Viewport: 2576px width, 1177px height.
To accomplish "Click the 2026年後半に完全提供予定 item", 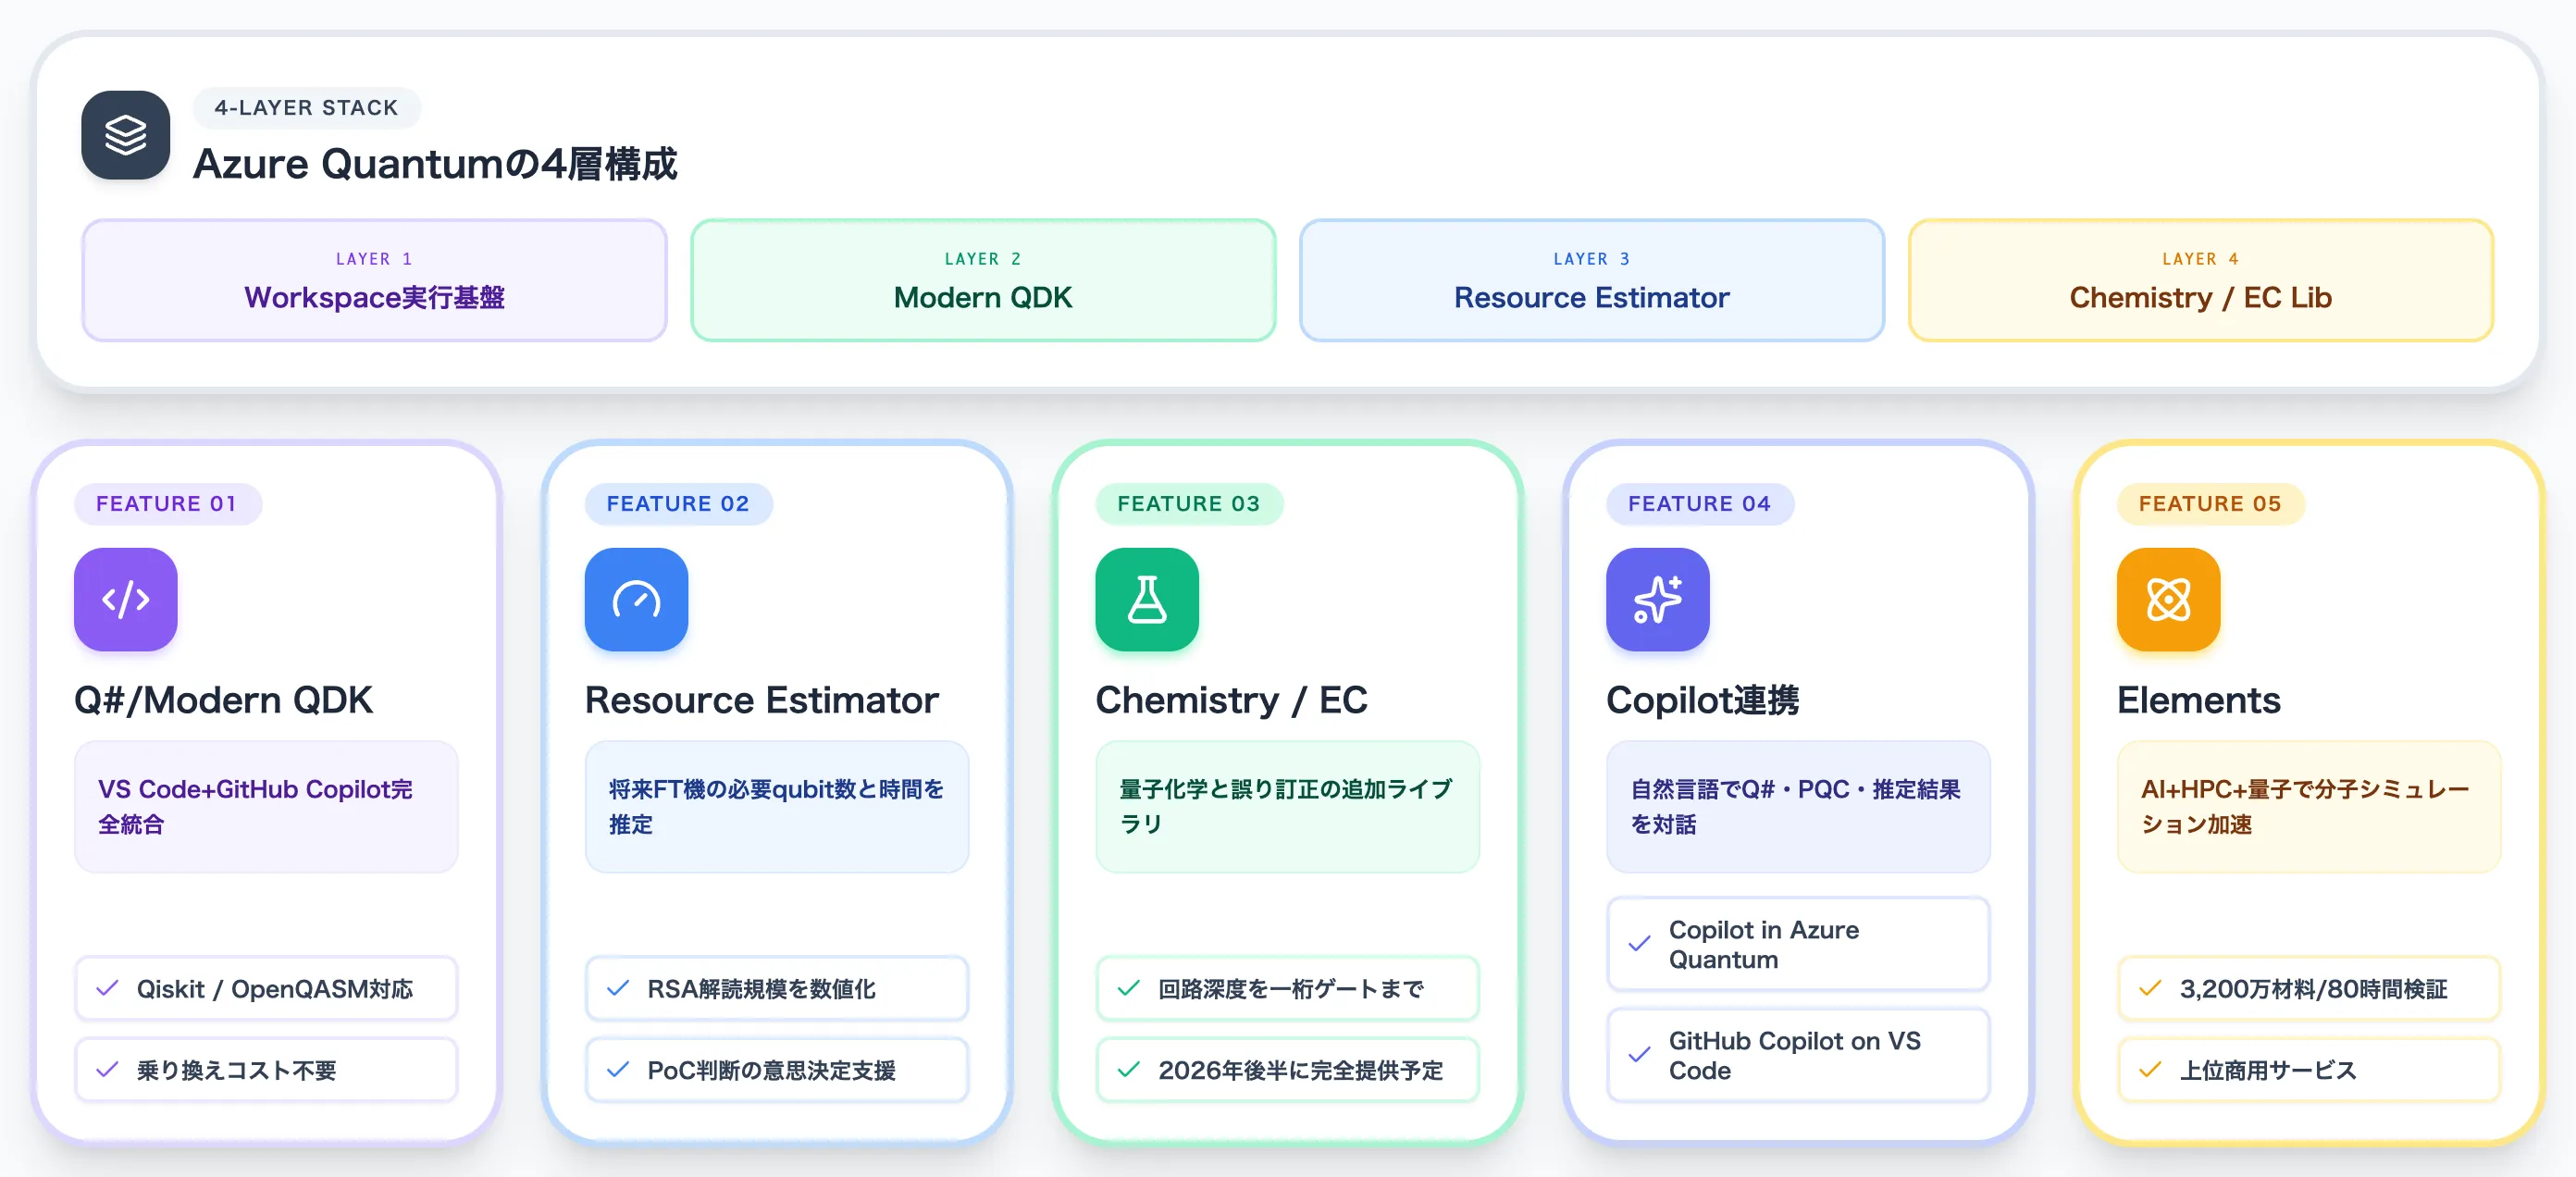I will [x=1288, y=1070].
